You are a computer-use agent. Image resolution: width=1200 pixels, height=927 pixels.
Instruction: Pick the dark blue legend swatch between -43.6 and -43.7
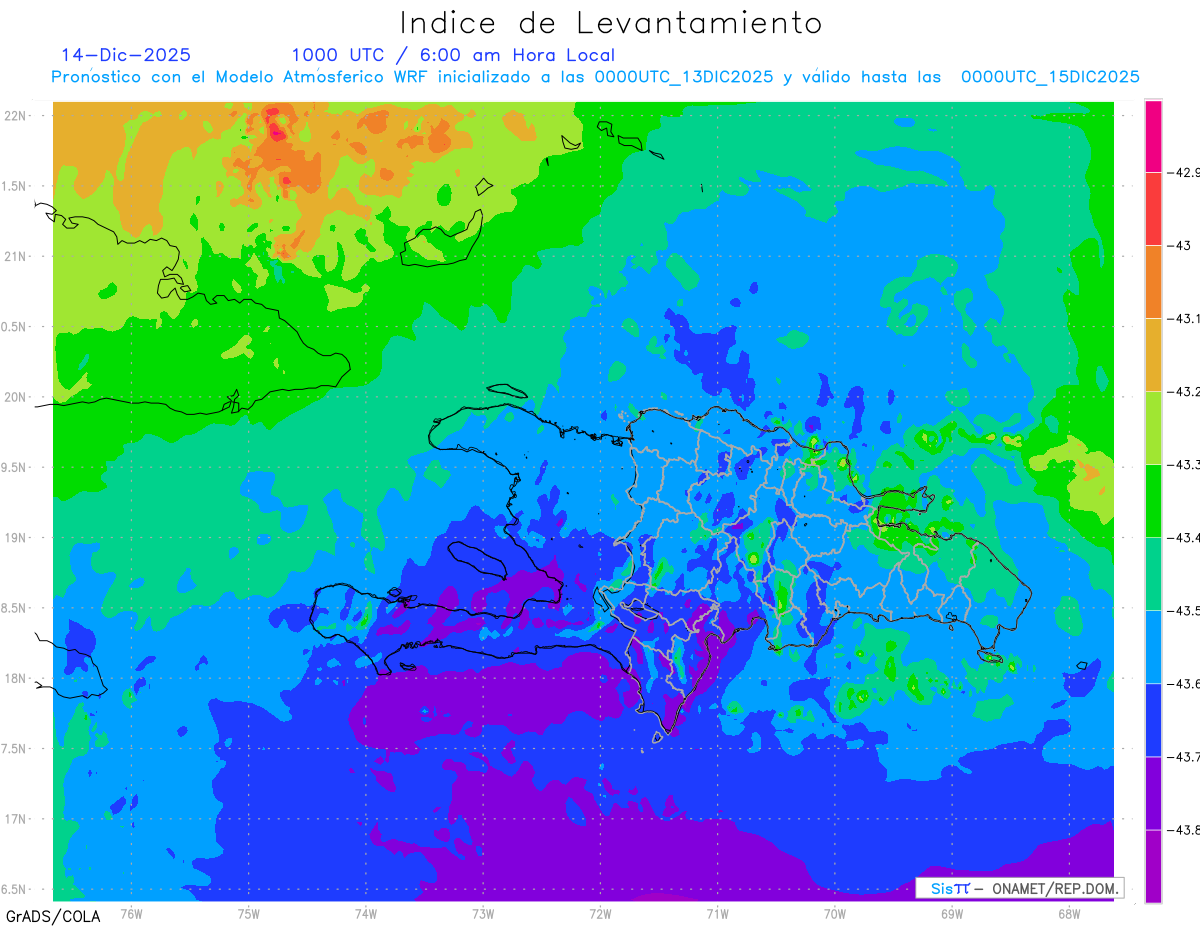[1153, 719]
